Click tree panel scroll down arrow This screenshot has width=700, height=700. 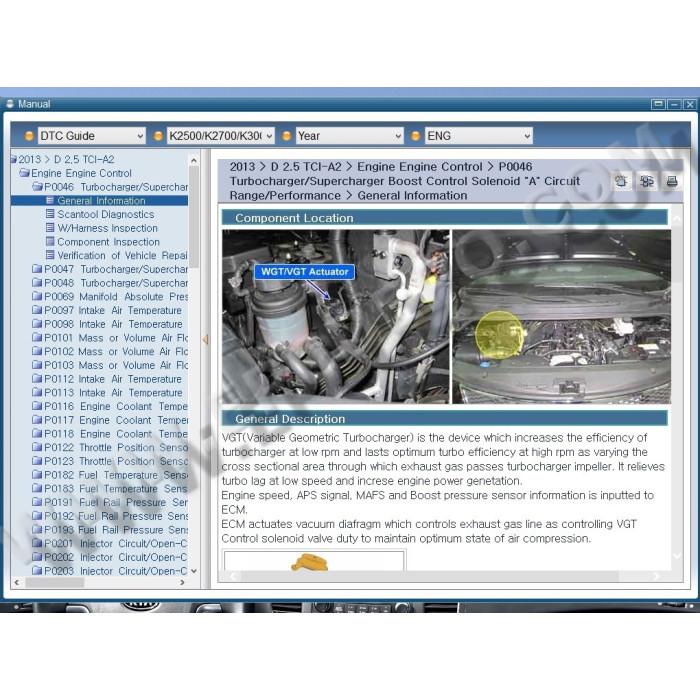[x=194, y=571]
